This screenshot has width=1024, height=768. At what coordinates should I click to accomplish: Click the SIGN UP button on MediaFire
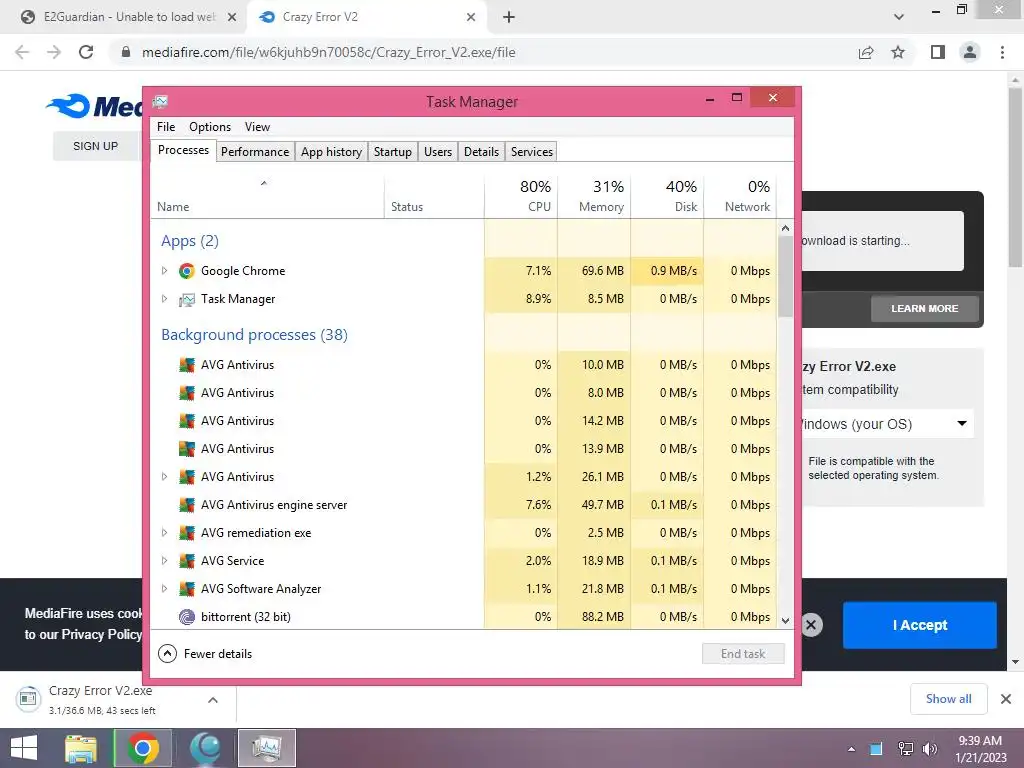tap(95, 146)
